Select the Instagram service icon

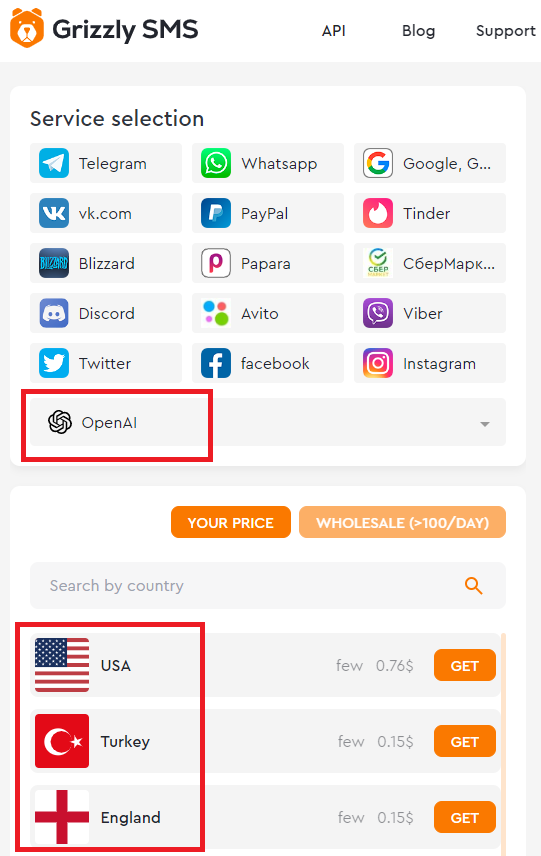coord(378,363)
